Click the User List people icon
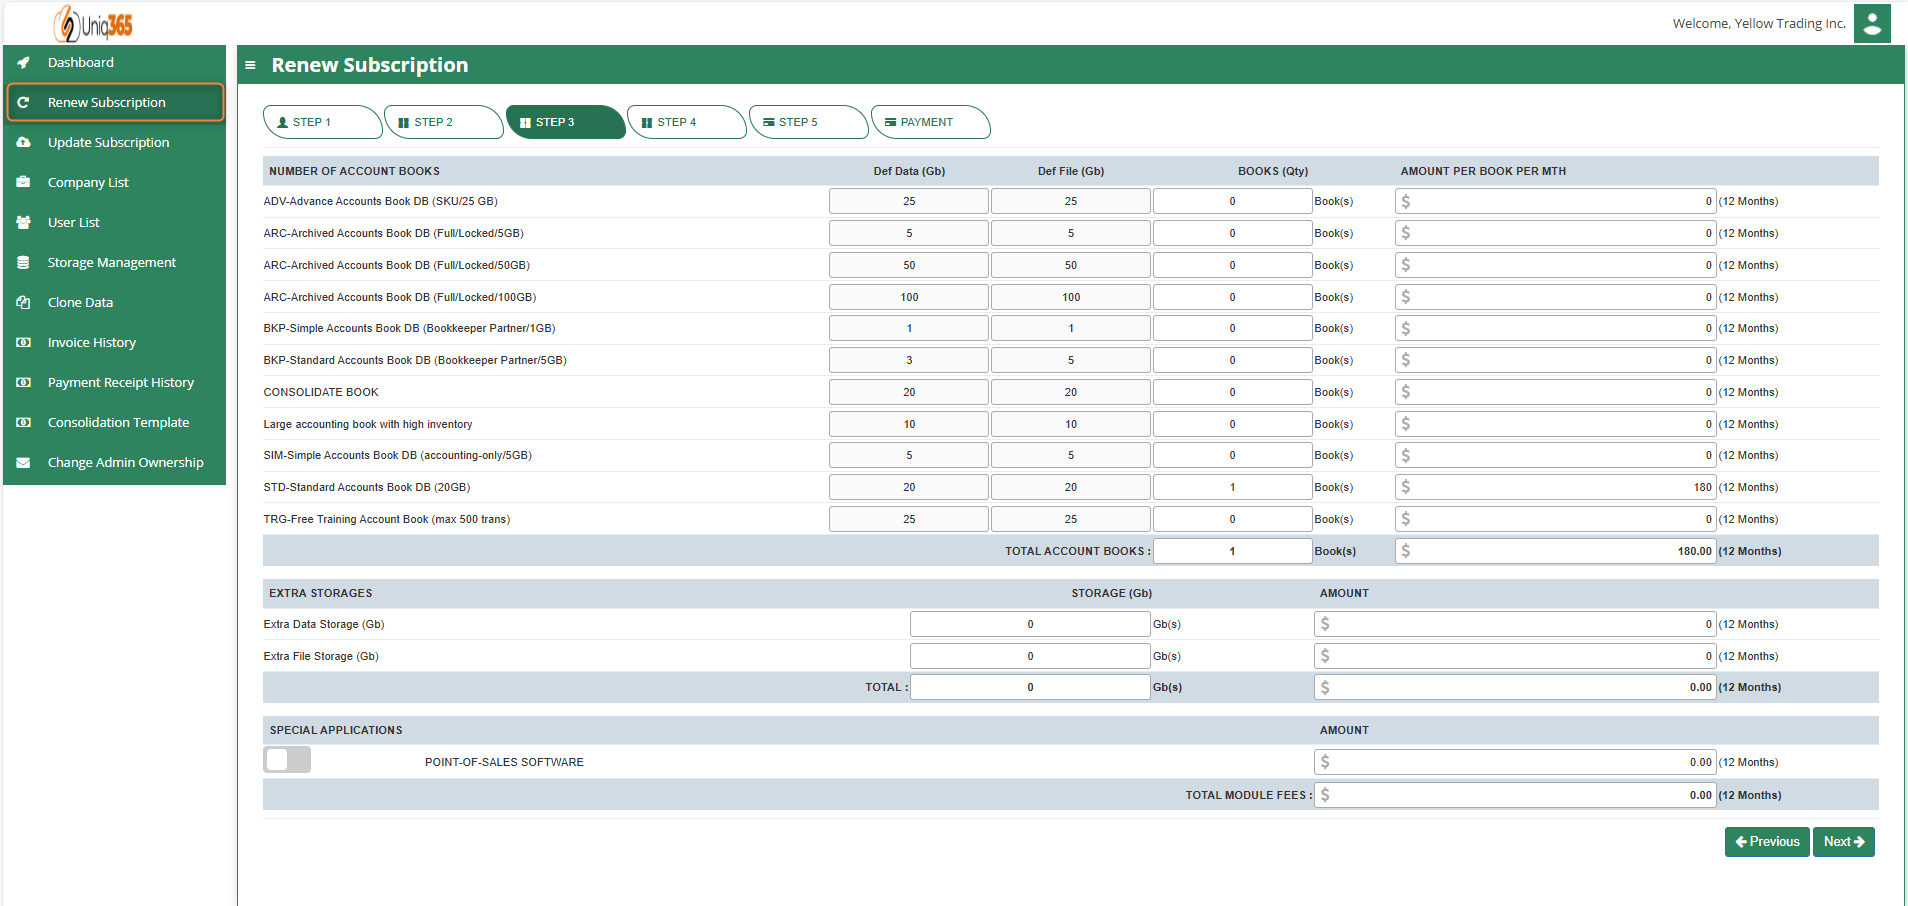 pyautogui.click(x=23, y=222)
